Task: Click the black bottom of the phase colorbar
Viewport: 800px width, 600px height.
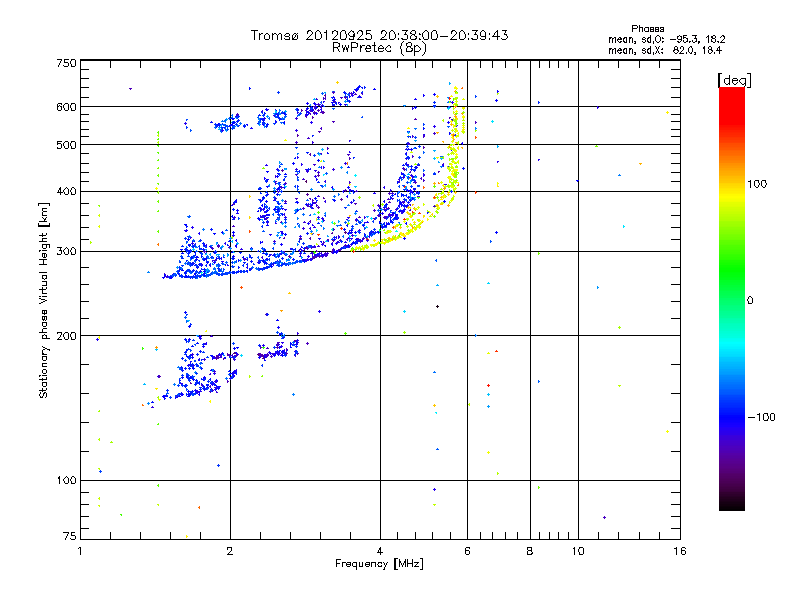Action: 732,503
